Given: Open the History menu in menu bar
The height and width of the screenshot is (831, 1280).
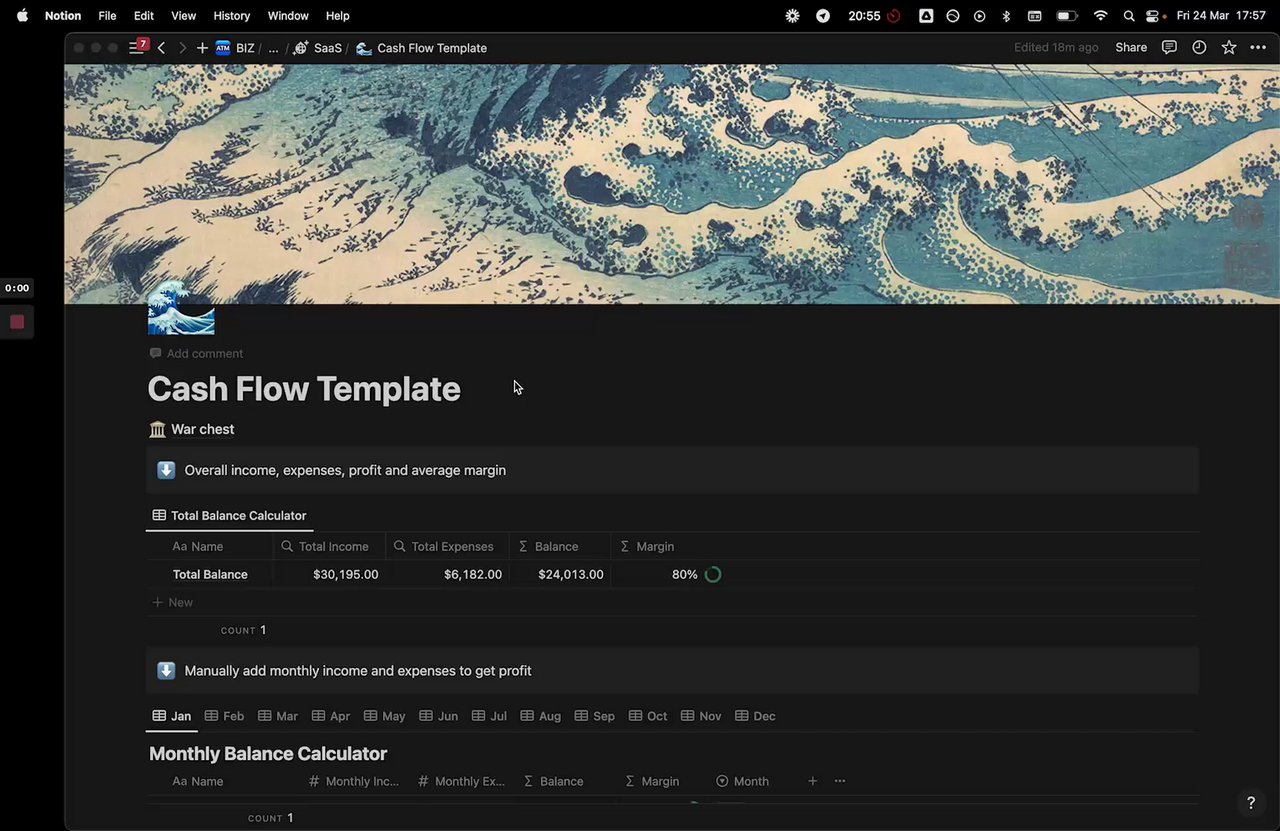Looking at the screenshot, I should [x=231, y=16].
